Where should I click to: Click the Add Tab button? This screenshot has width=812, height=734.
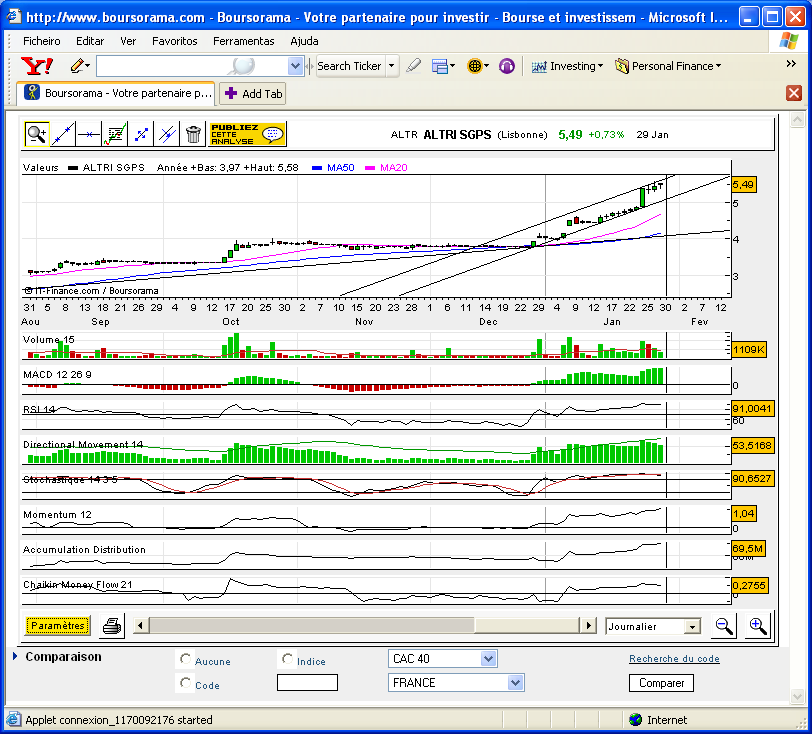pos(253,94)
